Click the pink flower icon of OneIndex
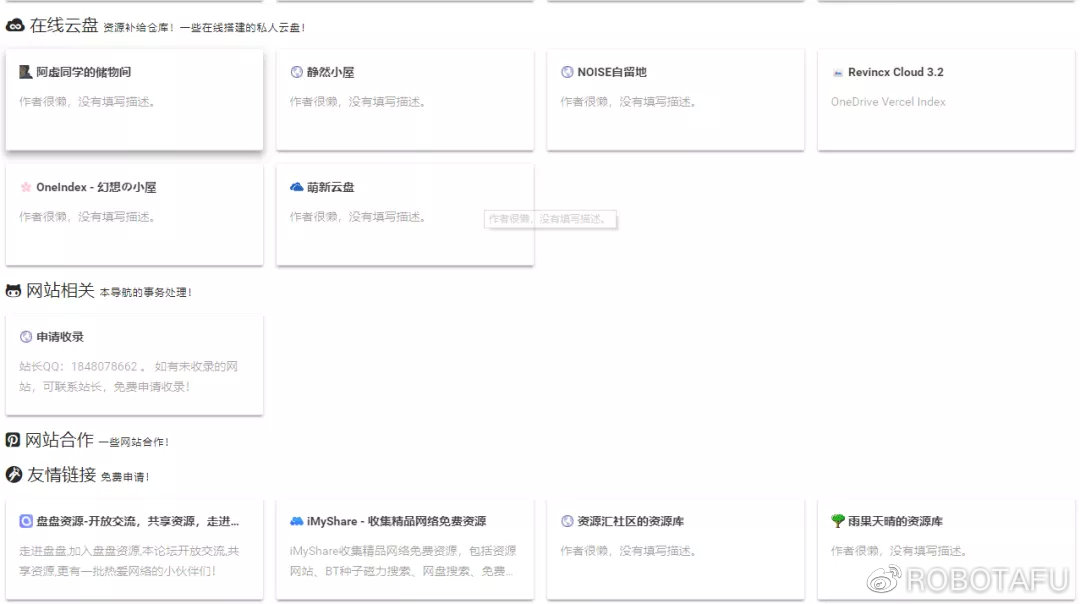The height and width of the screenshot is (604, 1080). [x=25, y=187]
